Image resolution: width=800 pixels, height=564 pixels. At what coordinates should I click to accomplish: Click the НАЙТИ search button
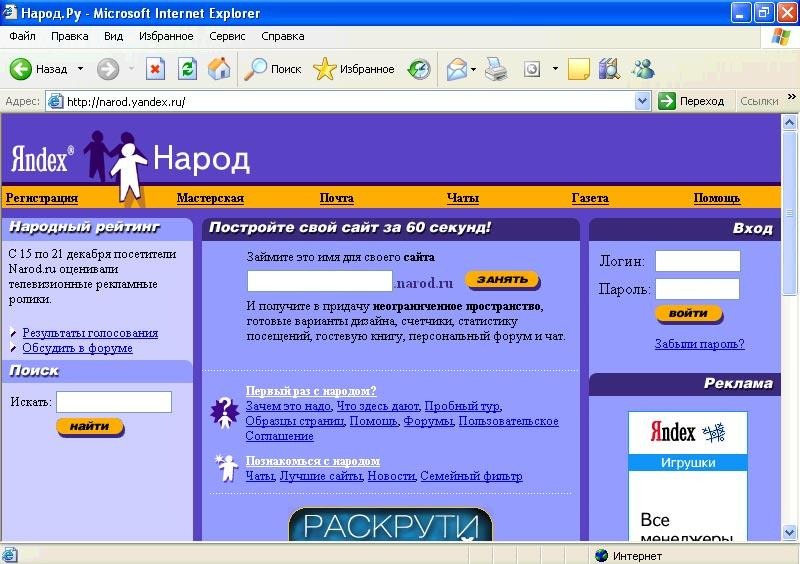pos(90,427)
